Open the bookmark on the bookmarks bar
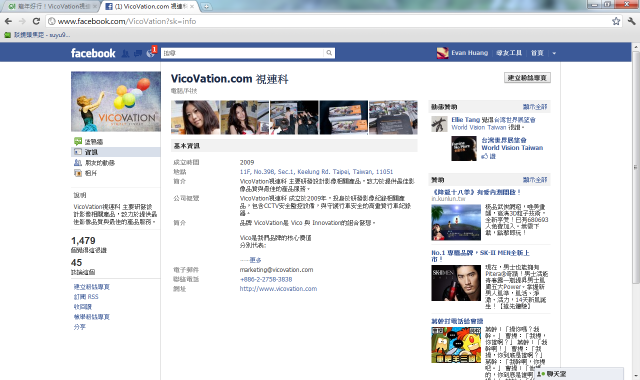 37,35
